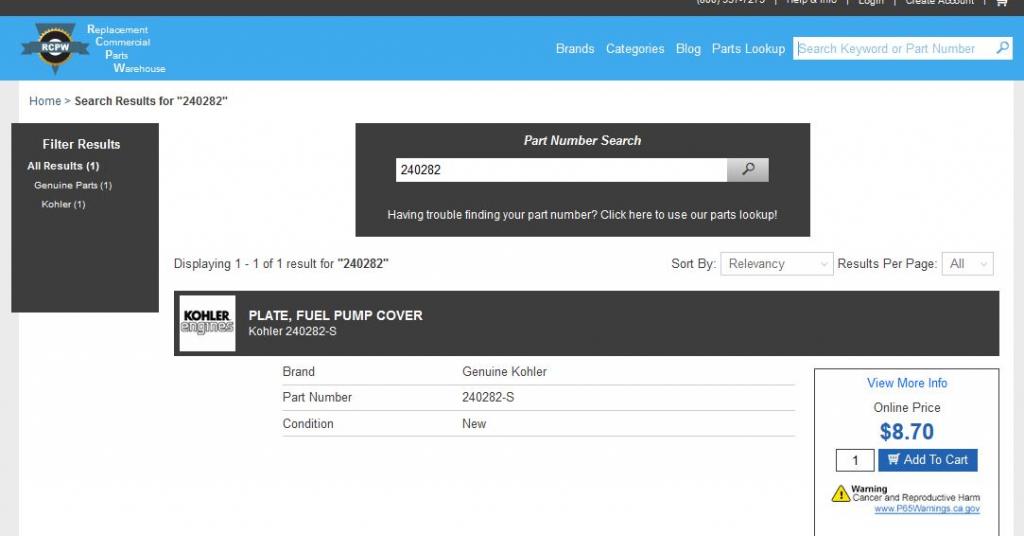
Task: Filter by Kohler (1)
Action: 63,204
